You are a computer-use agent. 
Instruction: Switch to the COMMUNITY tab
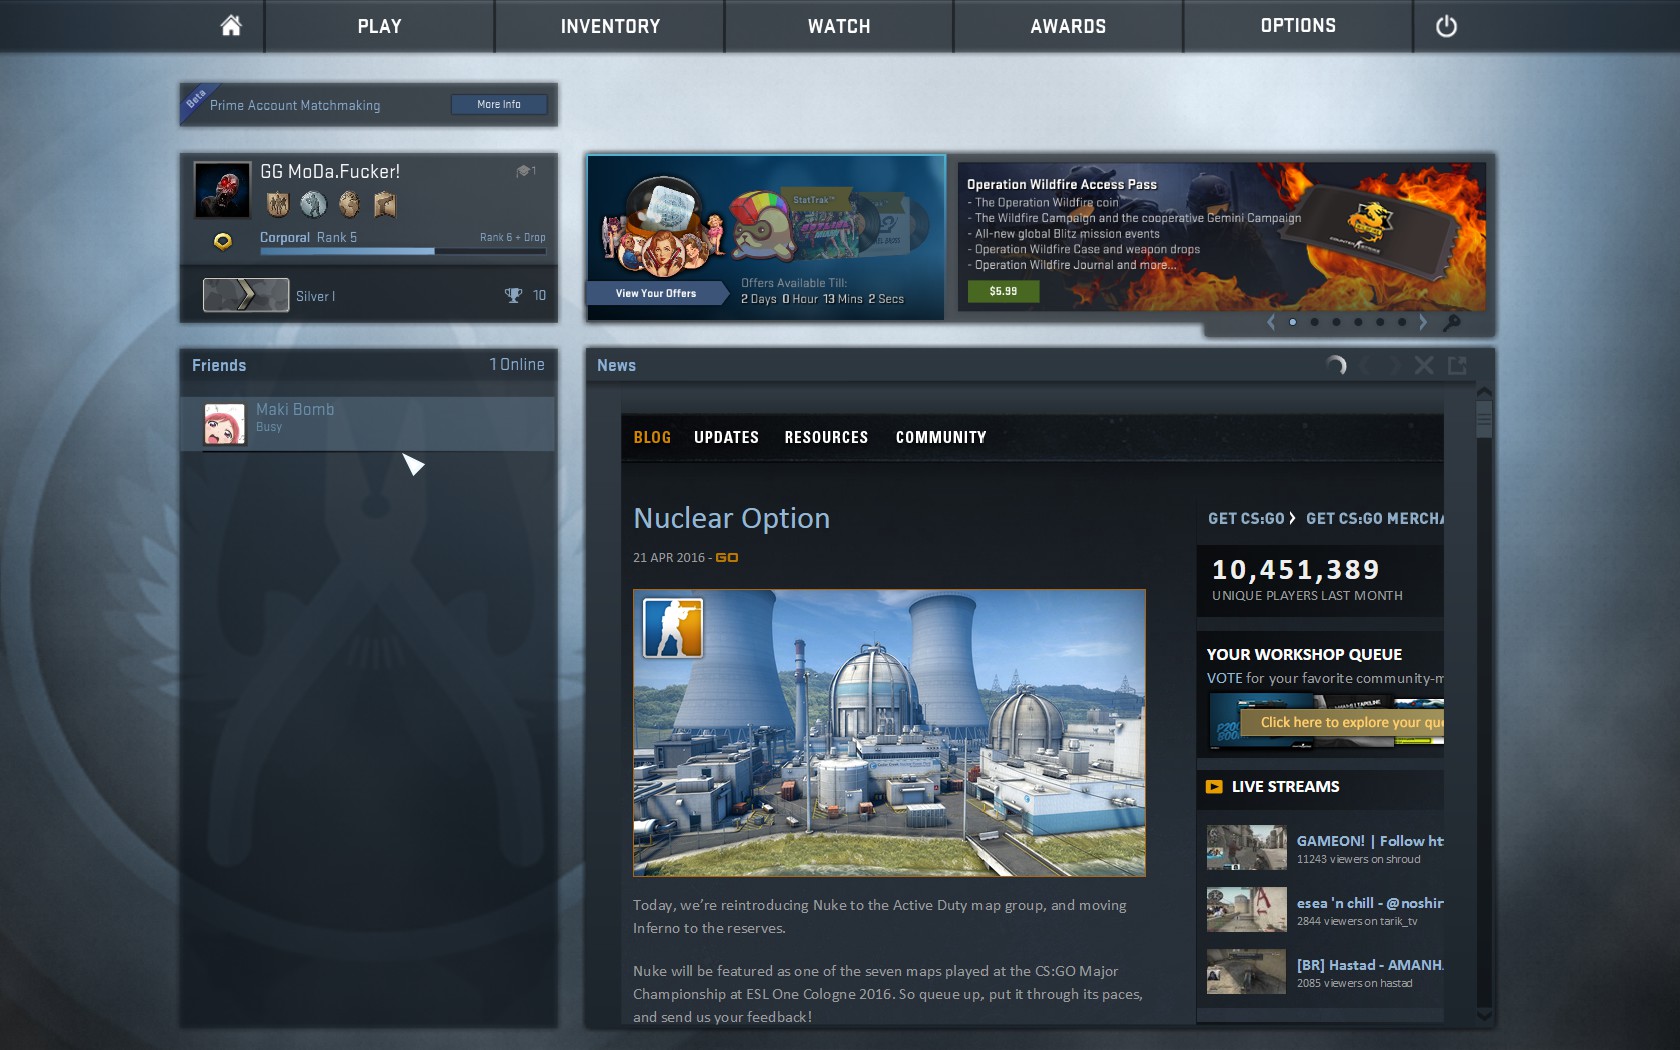pos(941,437)
